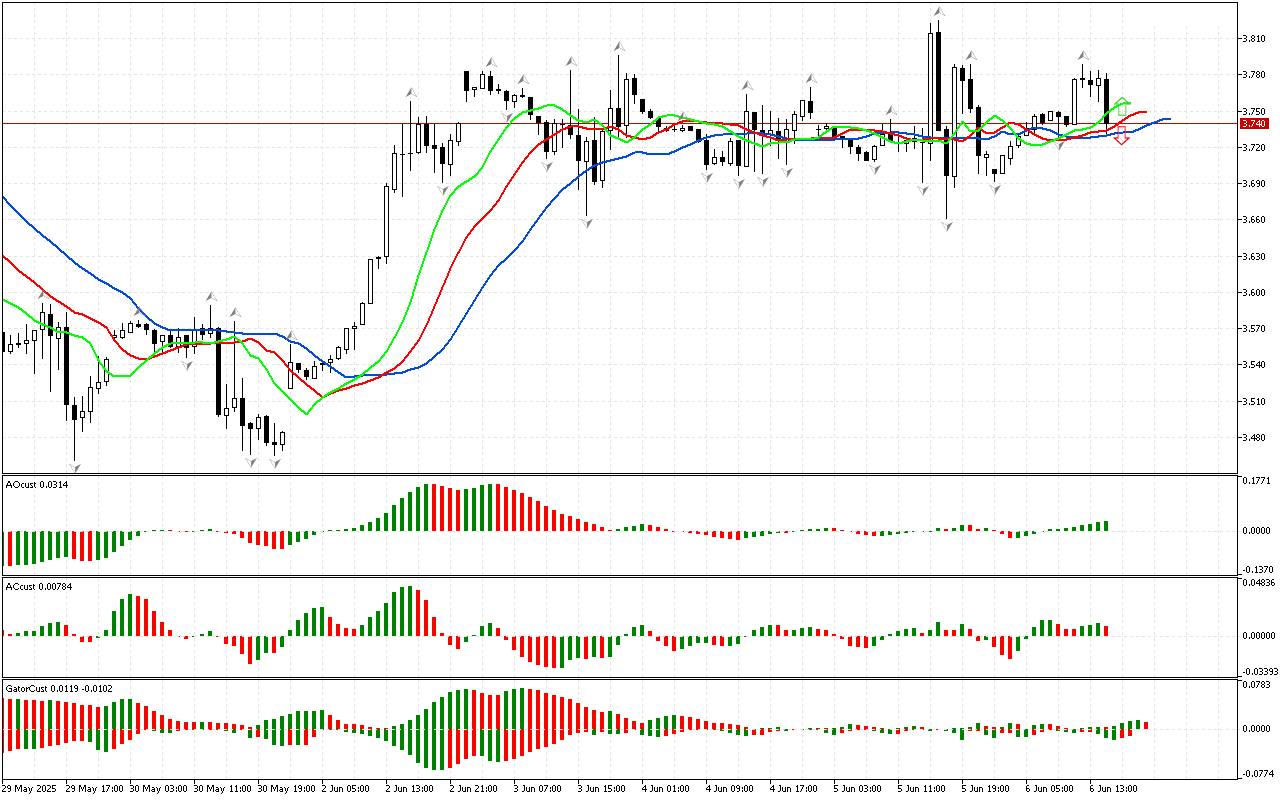The image size is (1280, 800).
Task: Click the 3.480 price scale label
Action: tap(1254, 438)
